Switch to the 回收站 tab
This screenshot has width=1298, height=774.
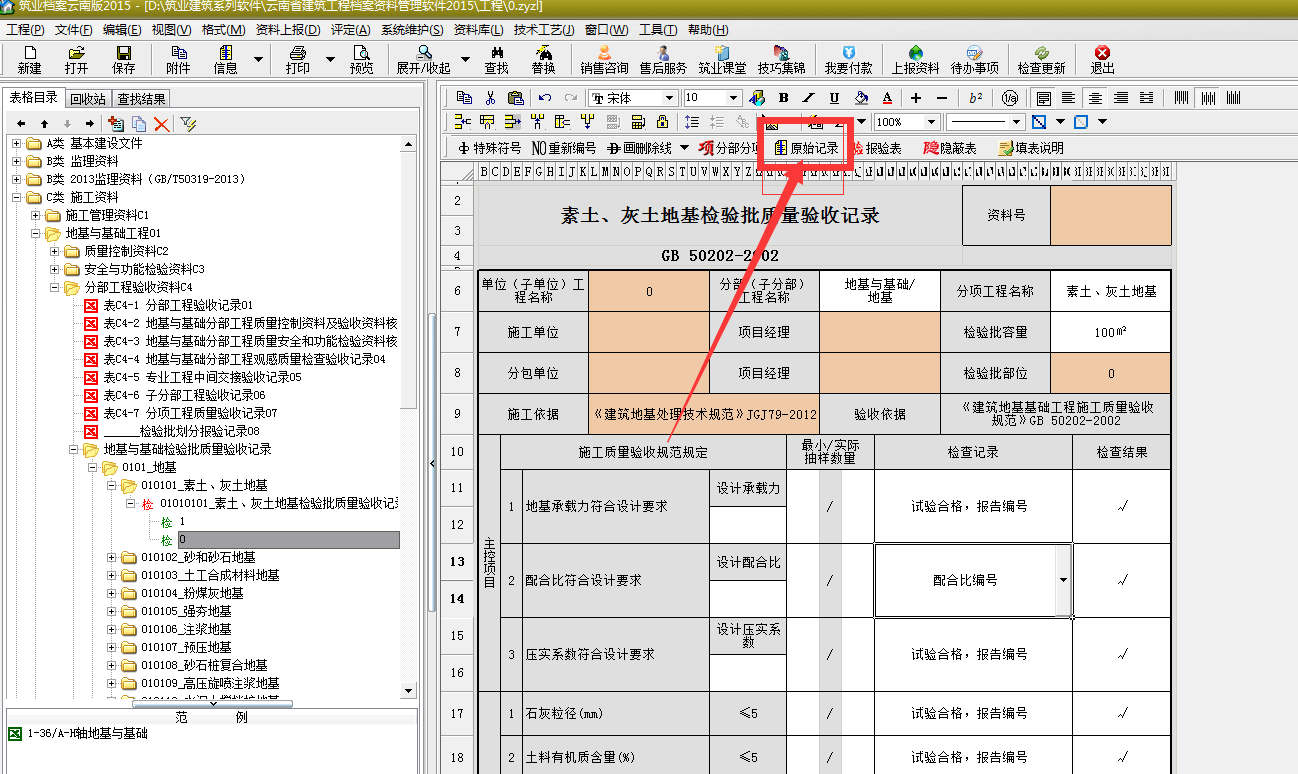[88, 99]
